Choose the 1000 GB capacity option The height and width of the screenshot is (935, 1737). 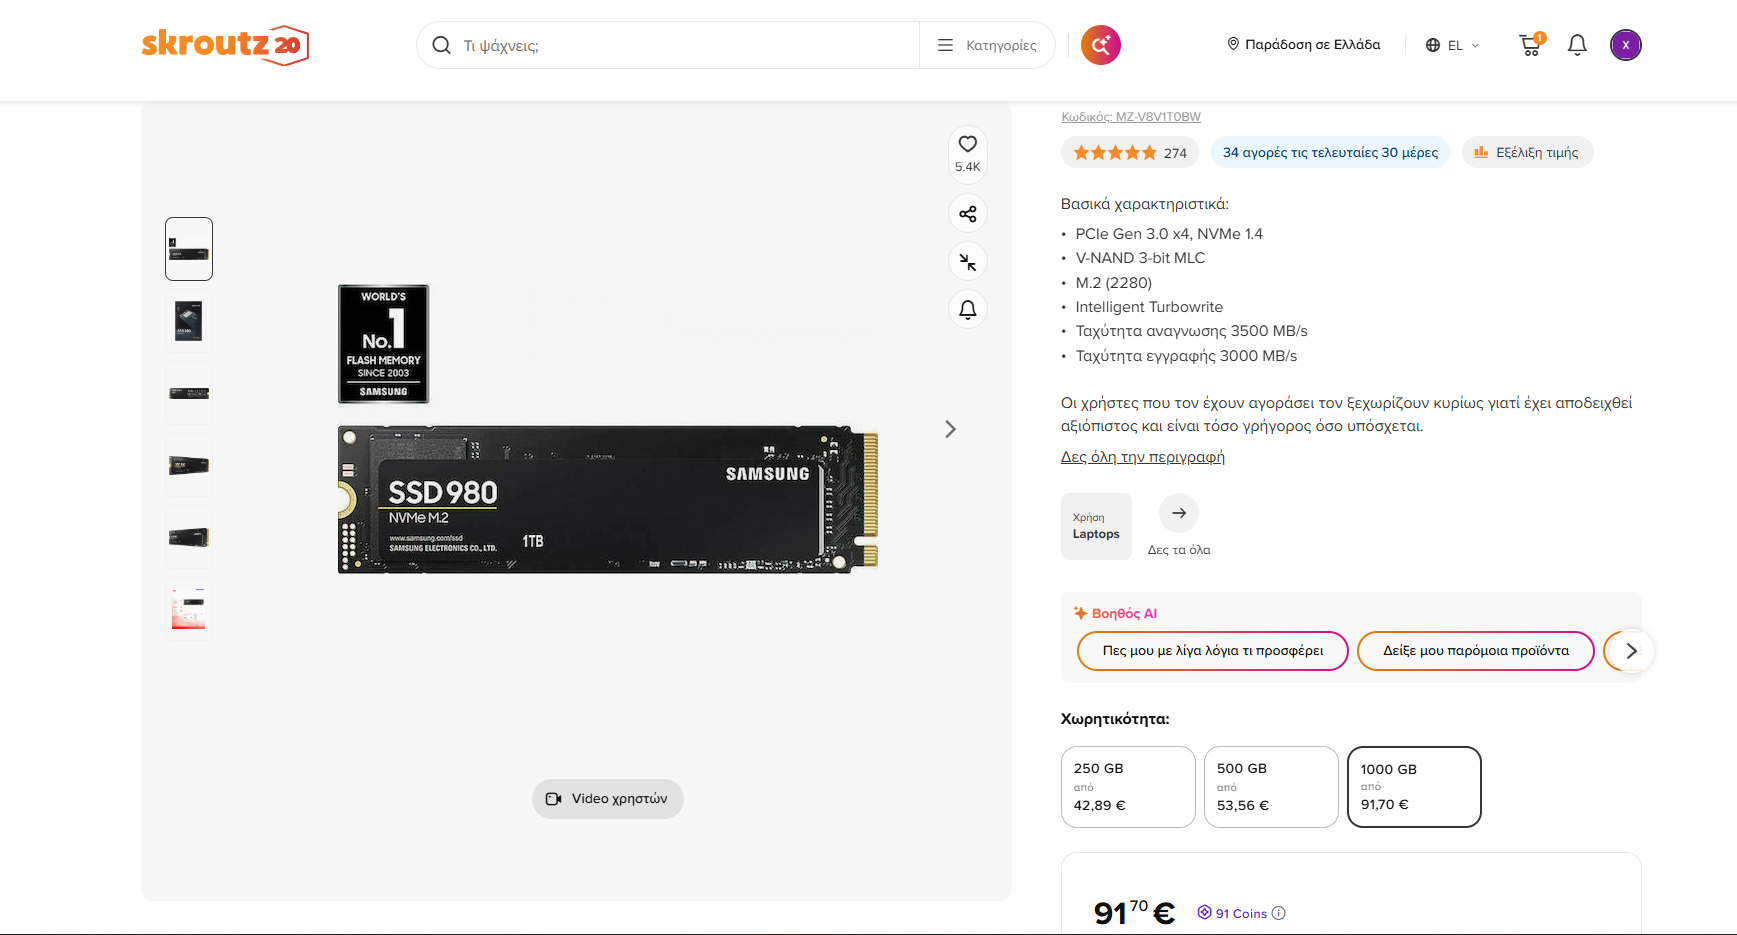click(x=1414, y=787)
